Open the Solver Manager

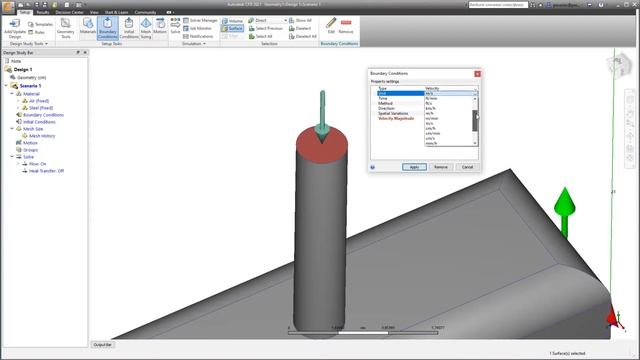200,20
